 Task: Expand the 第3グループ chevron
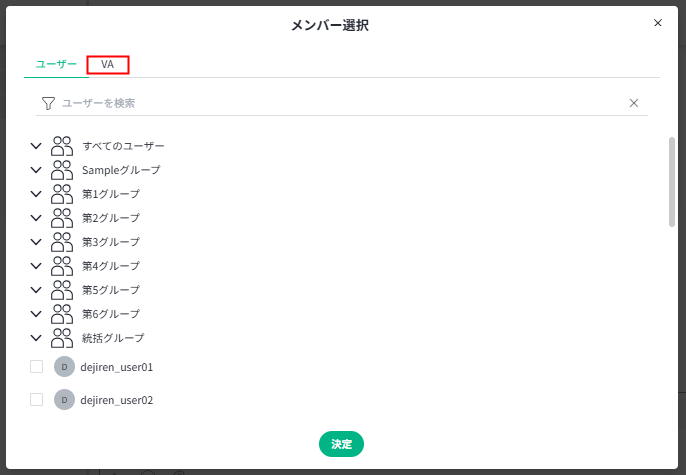click(x=37, y=242)
